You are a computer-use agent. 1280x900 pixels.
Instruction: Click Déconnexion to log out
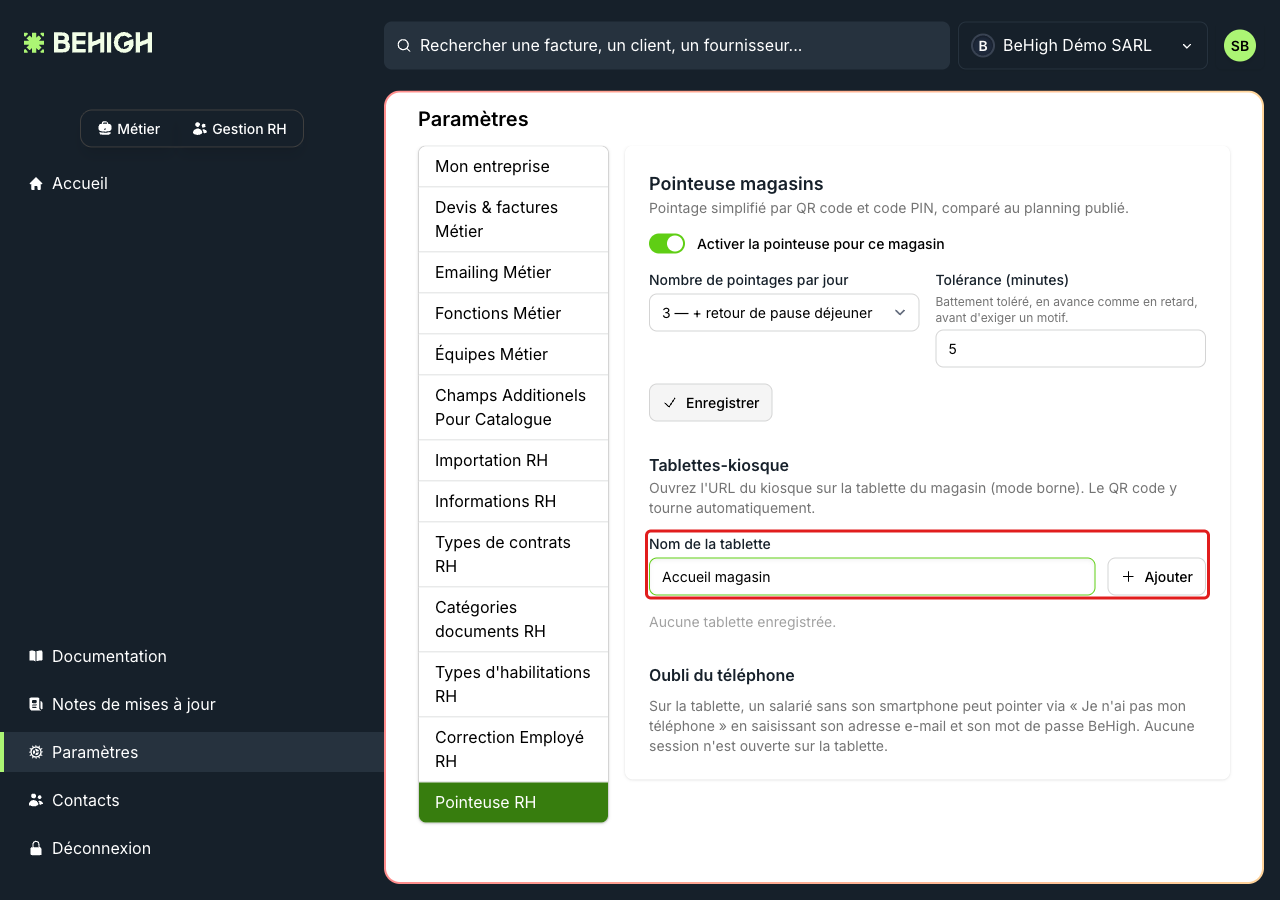coord(192,848)
